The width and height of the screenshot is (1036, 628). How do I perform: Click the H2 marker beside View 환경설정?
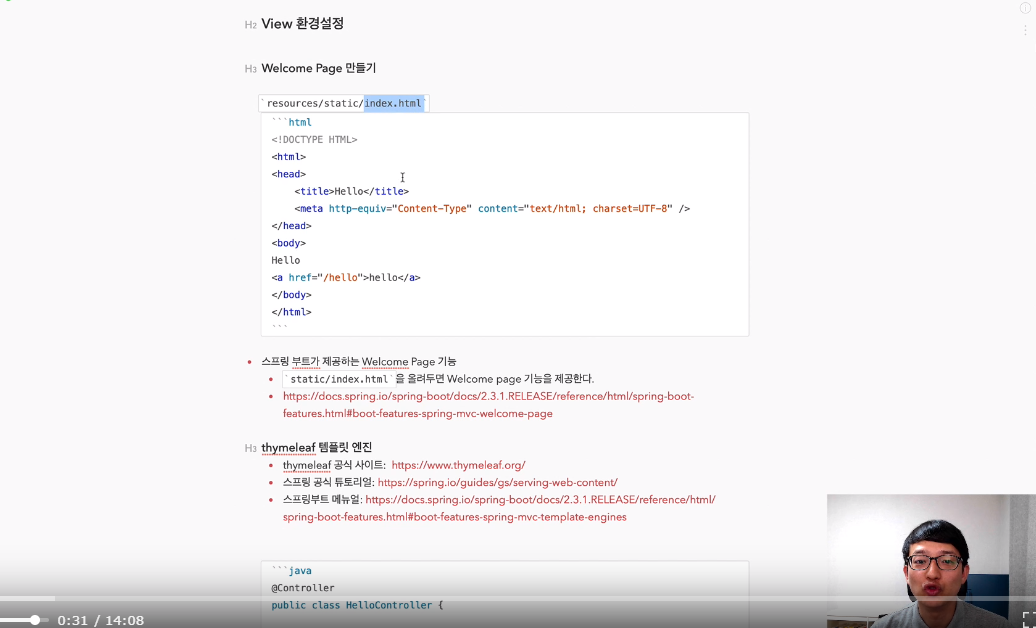point(250,25)
